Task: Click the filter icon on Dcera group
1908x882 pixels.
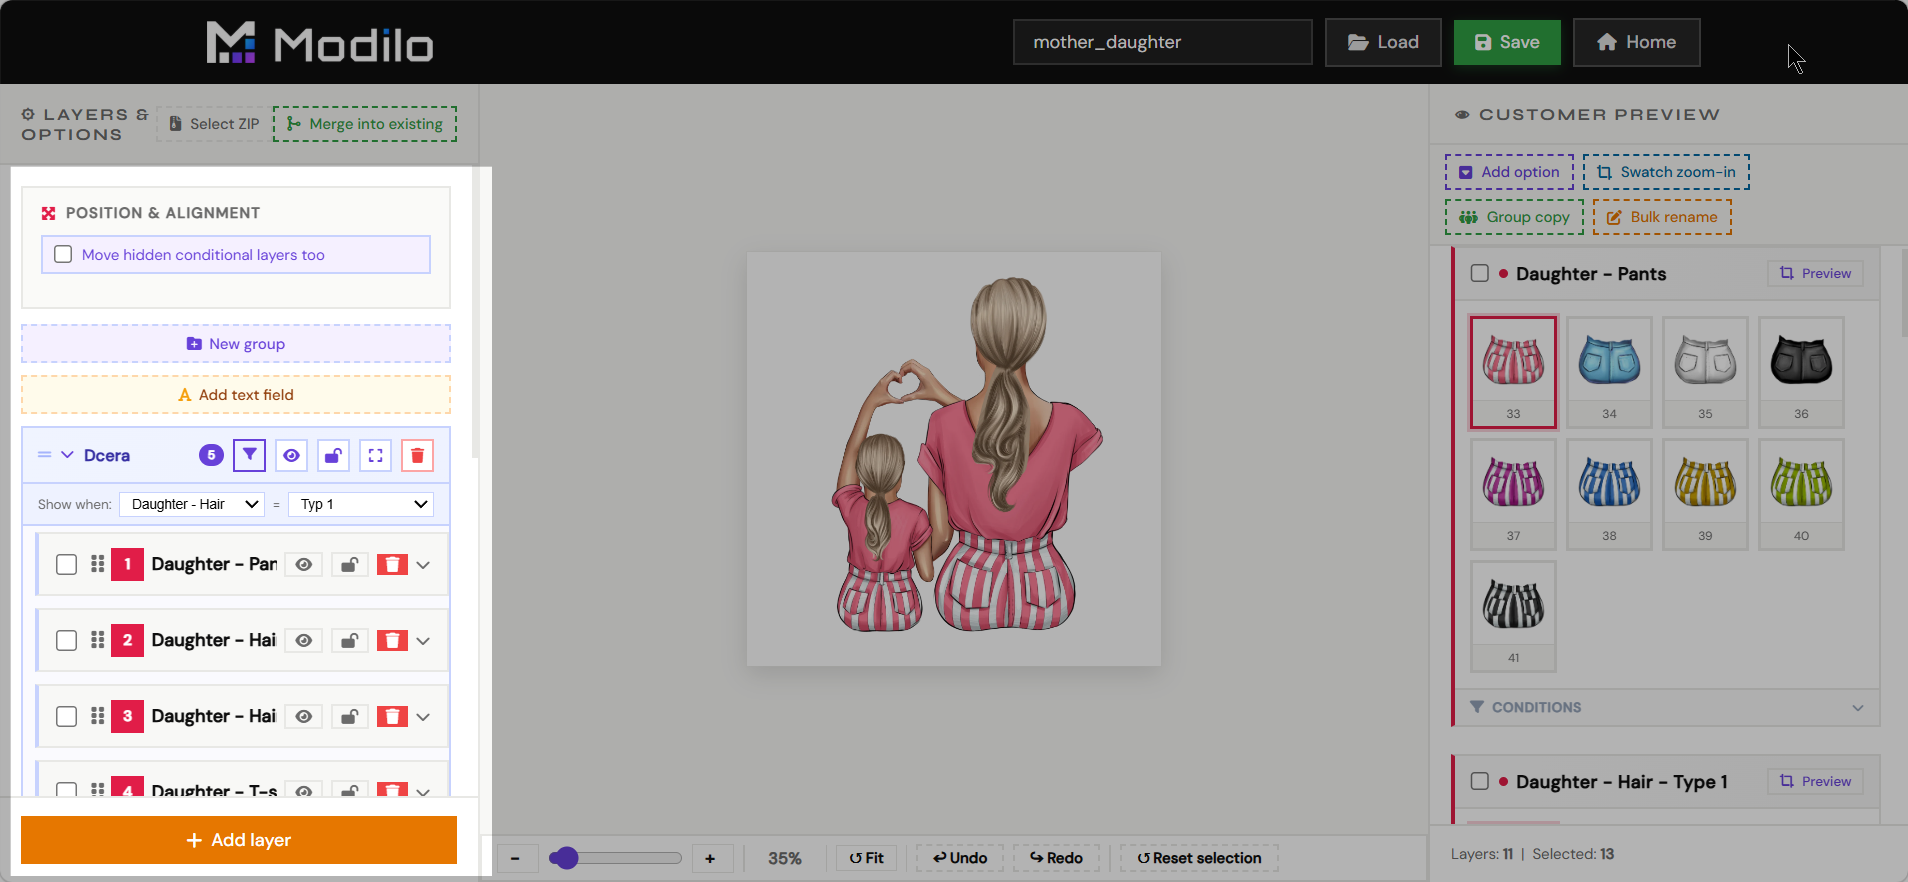Action: [x=249, y=455]
